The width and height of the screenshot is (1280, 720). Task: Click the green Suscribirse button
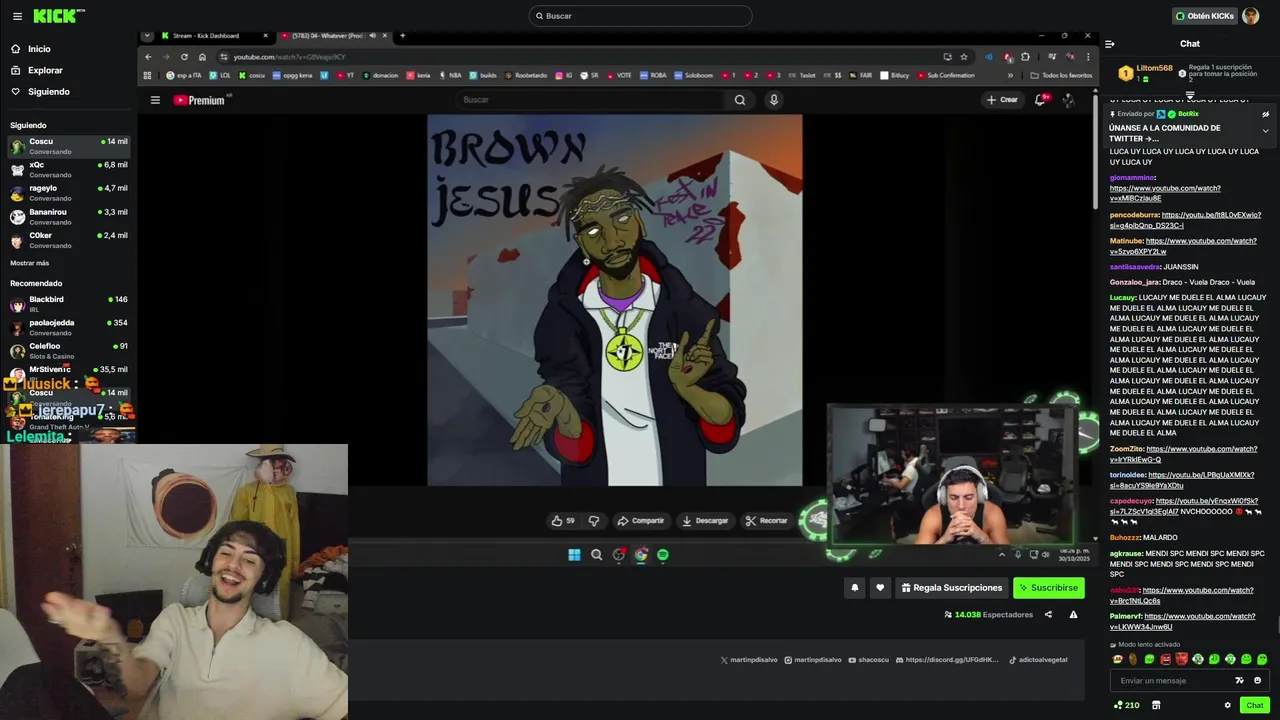pos(1048,588)
